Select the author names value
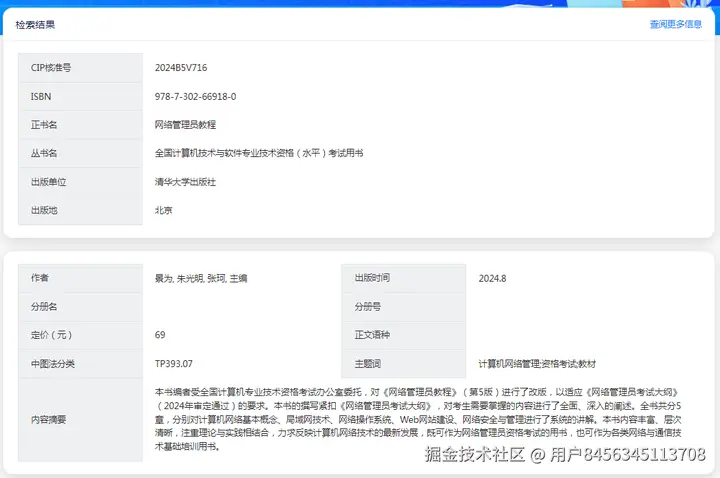The width and height of the screenshot is (720, 478). tap(201, 278)
